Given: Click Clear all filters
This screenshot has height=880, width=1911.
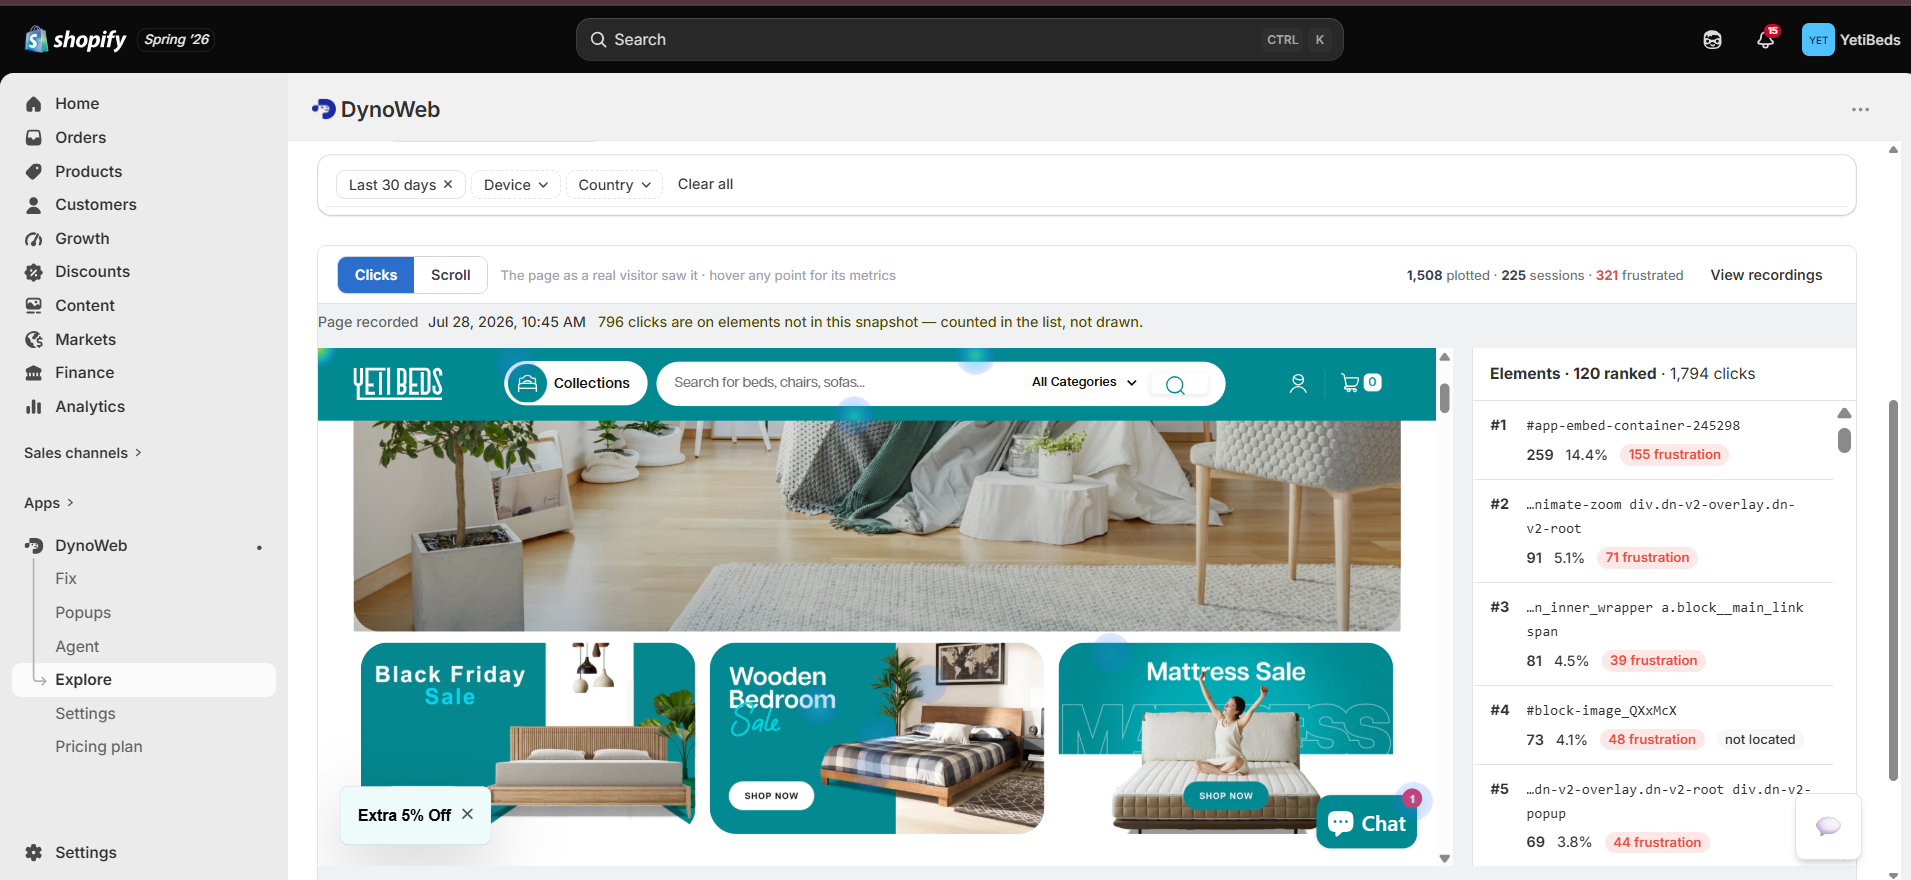Looking at the screenshot, I should tap(705, 184).
